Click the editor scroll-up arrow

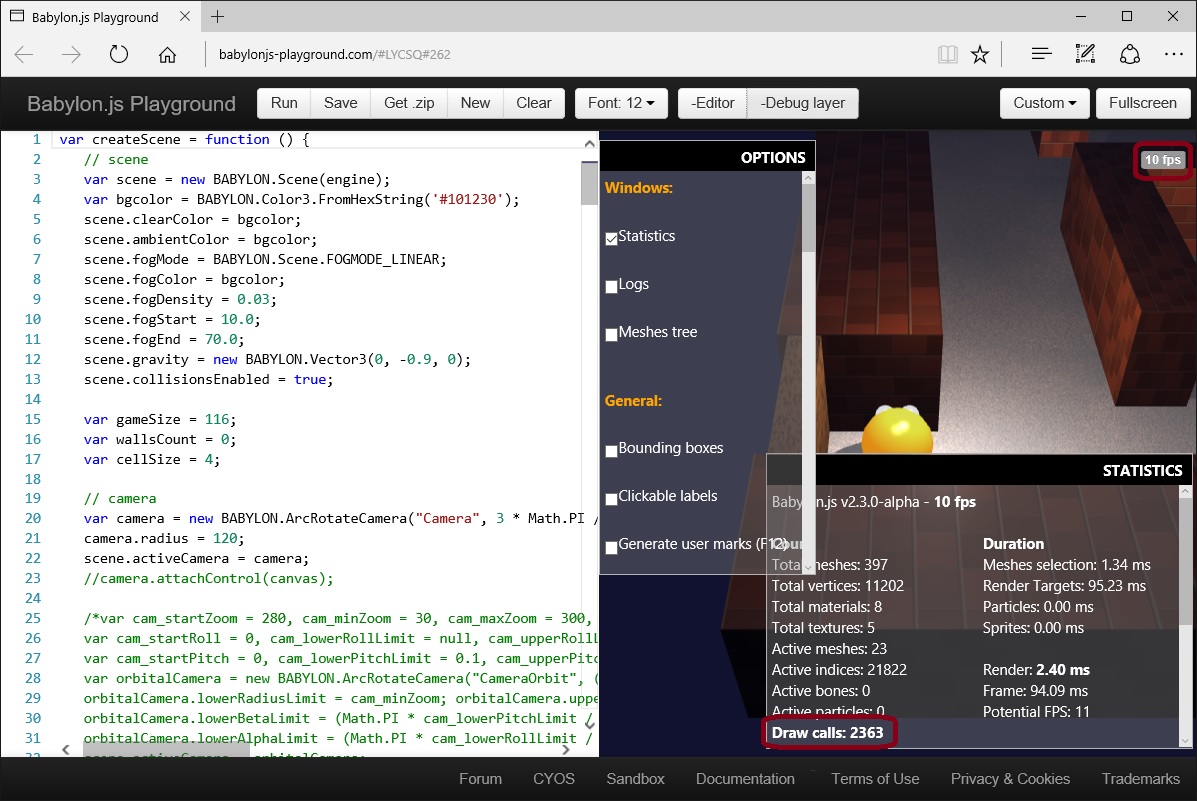click(x=589, y=143)
